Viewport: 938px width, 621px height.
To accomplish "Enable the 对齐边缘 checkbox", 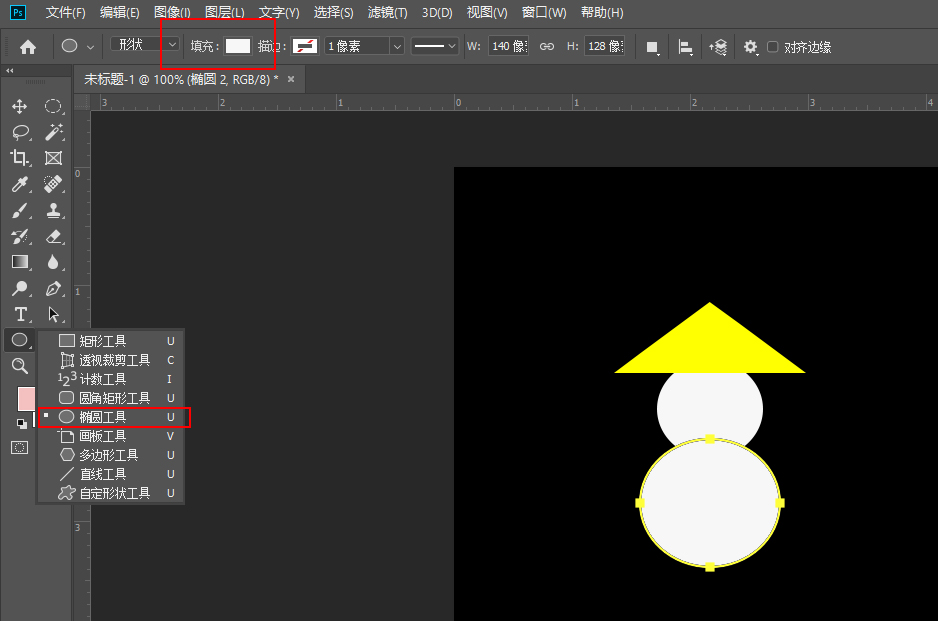I will (772, 47).
